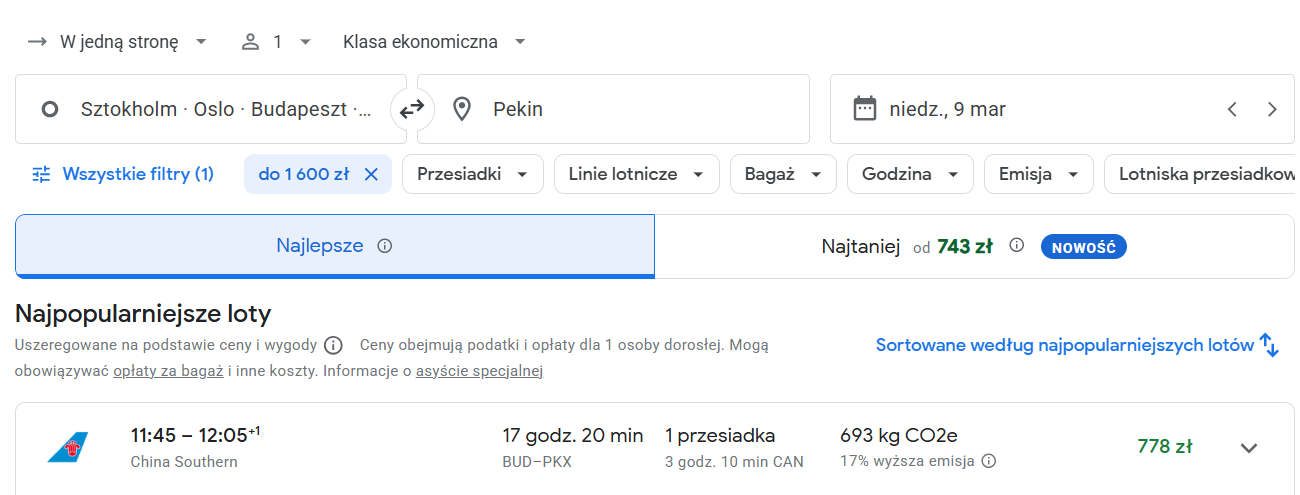Open 'Klasa ekonomiczna' class dropdown
This screenshot has width=1300, height=495.
click(x=434, y=42)
